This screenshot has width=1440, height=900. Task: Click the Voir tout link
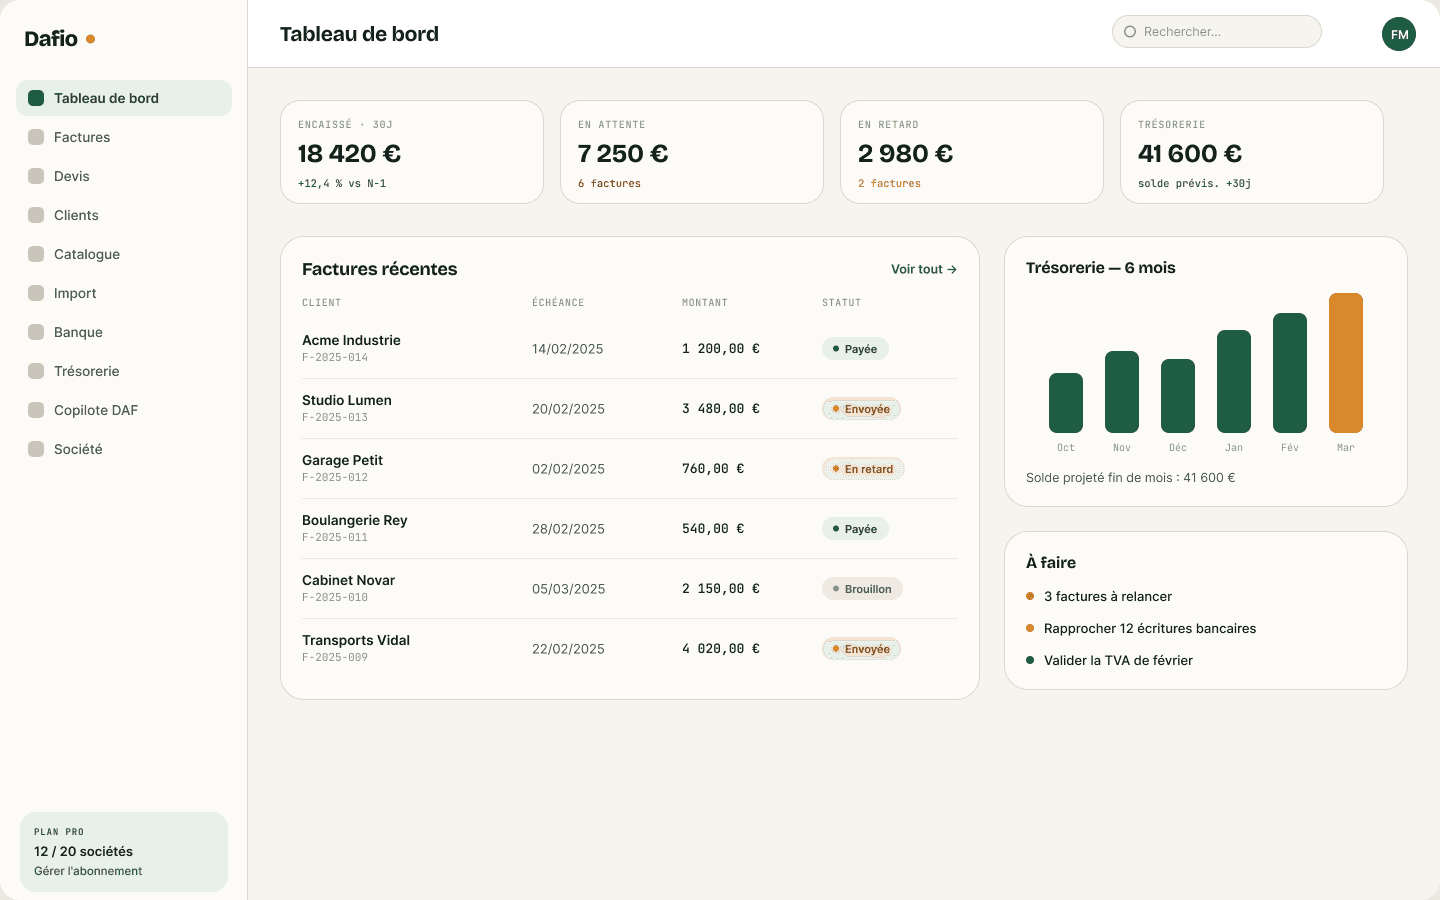[x=924, y=269]
